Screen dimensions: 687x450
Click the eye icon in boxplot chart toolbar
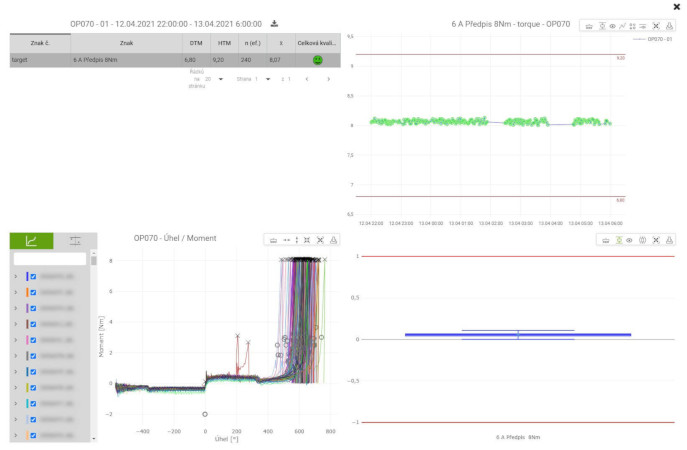[x=630, y=240]
